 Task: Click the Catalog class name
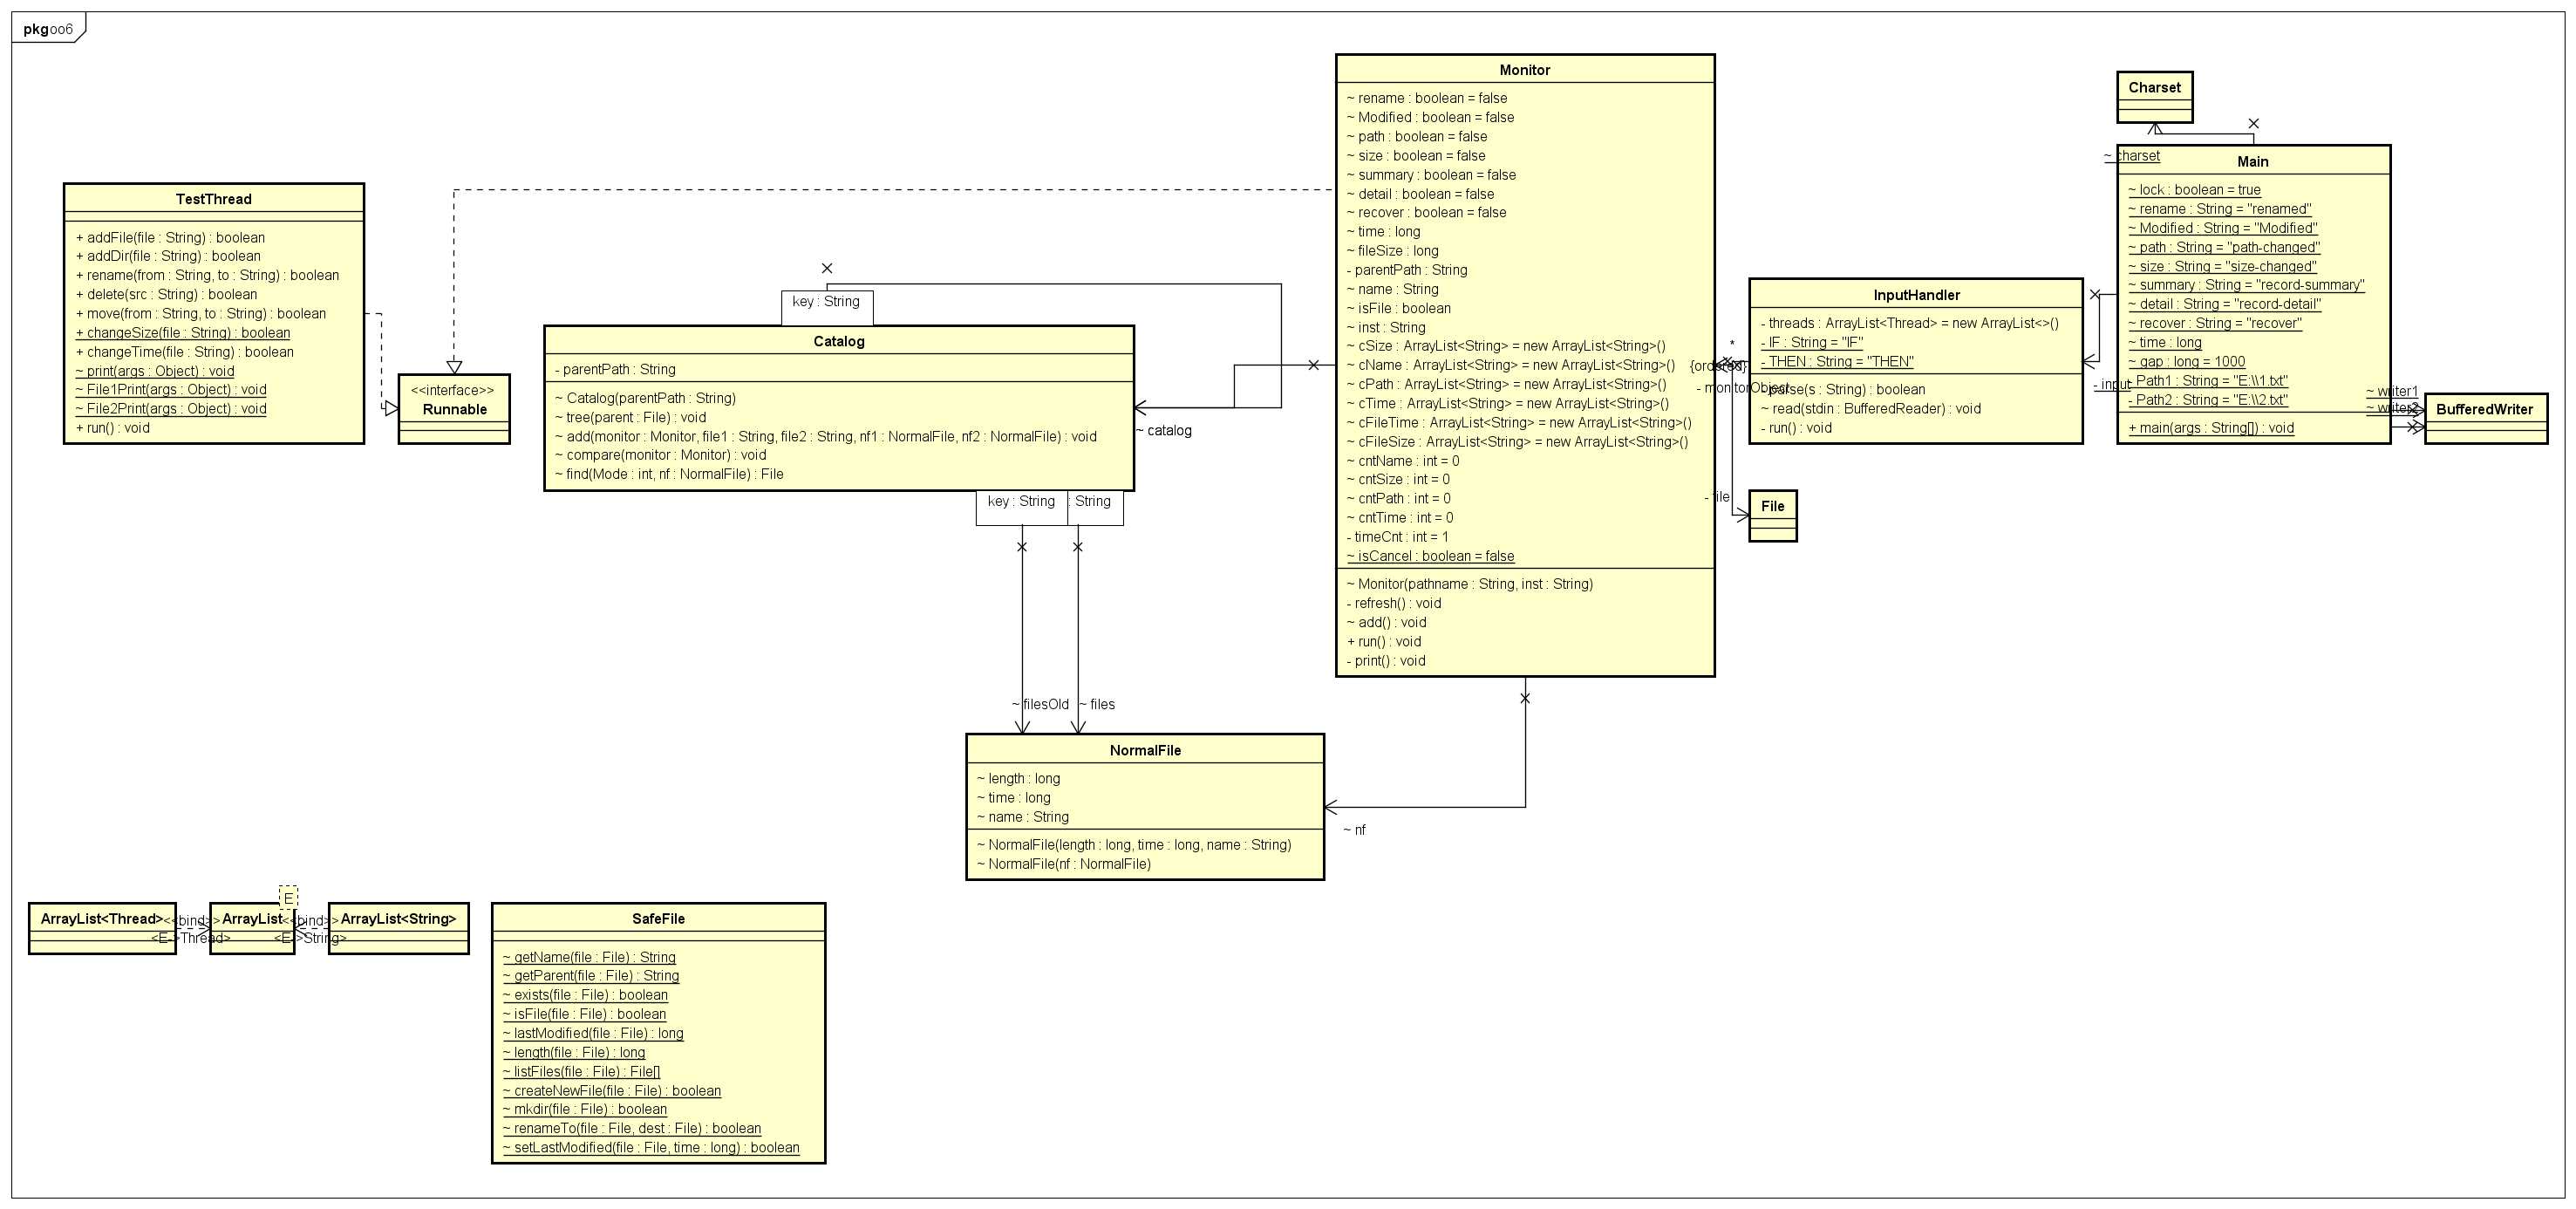(838, 341)
